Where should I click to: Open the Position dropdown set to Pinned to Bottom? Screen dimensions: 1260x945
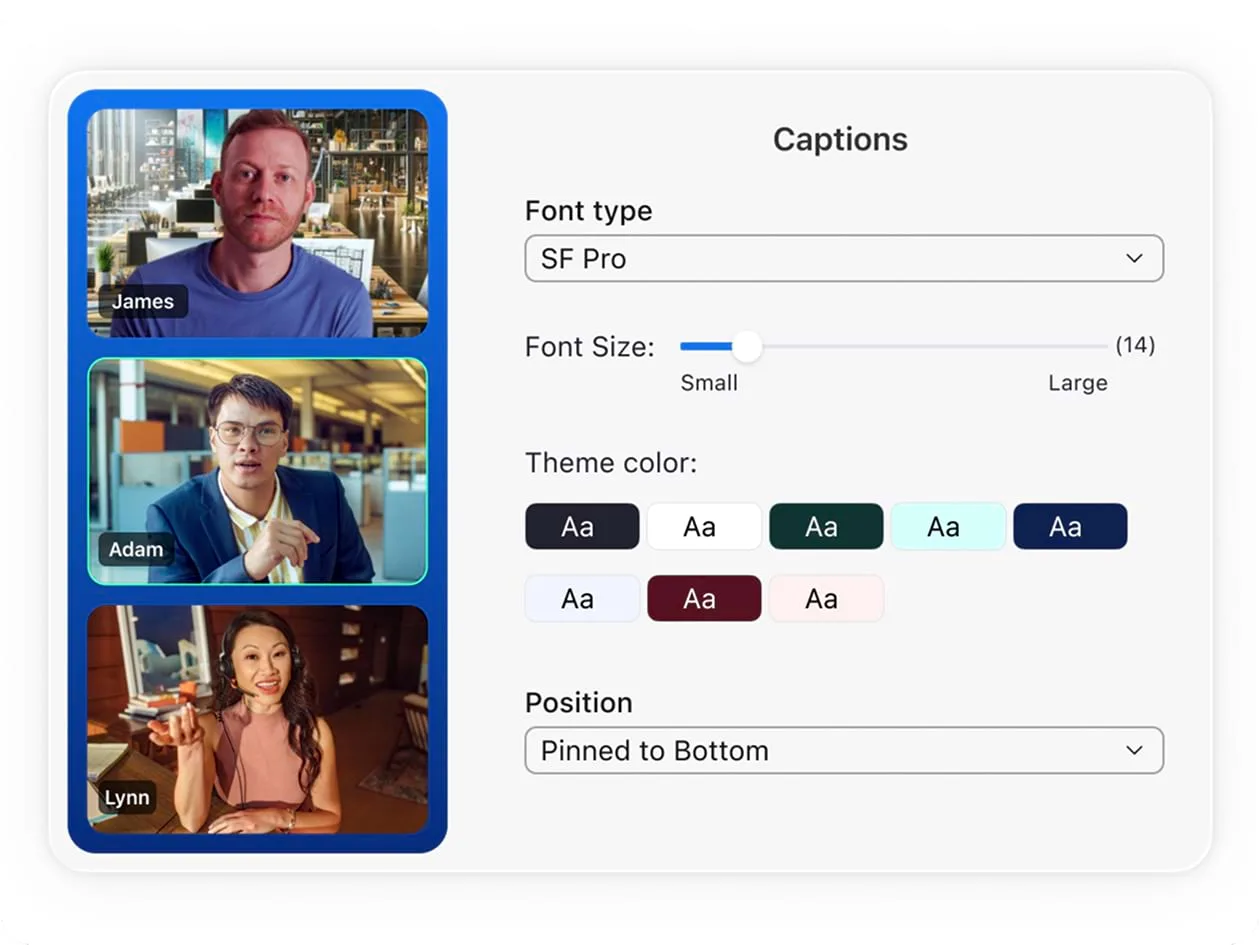[843, 751]
